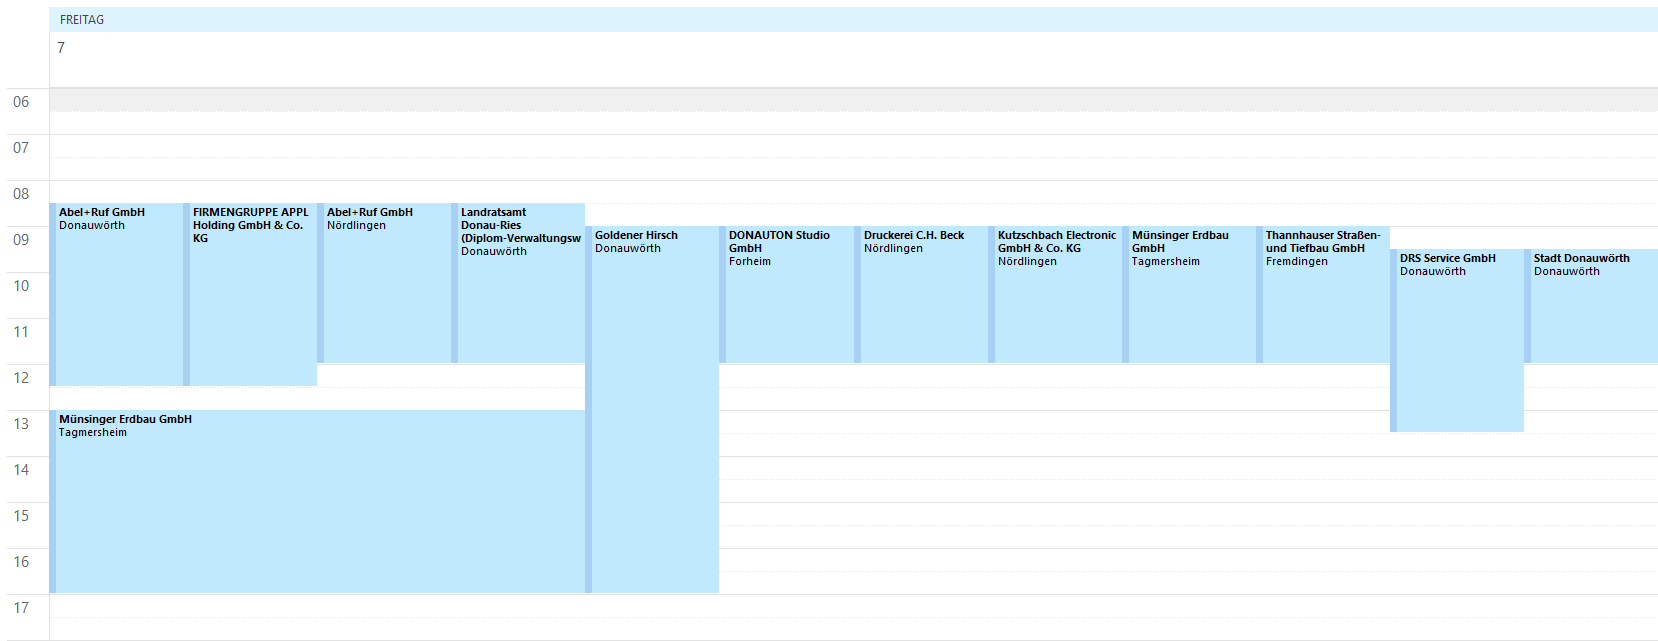Click the 17 hour label
Image resolution: width=1658 pixels, height=641 pixels.
click(21, 608)
